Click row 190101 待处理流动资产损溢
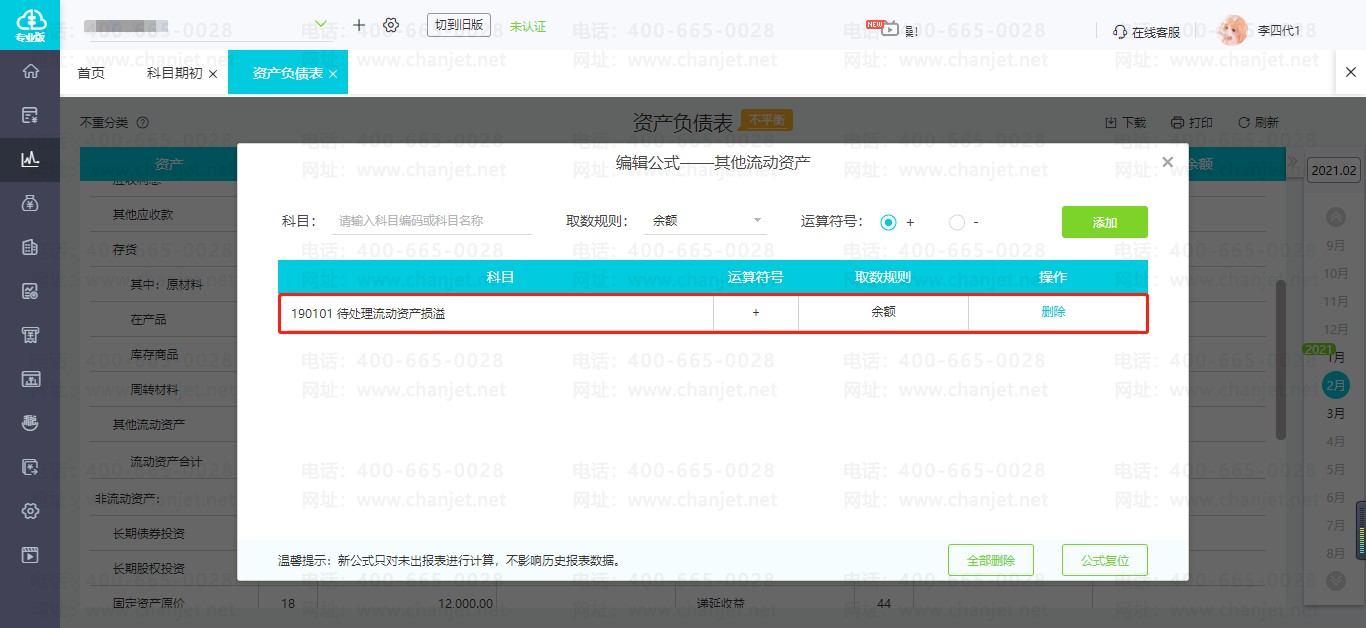 click(x=713, y=313)
